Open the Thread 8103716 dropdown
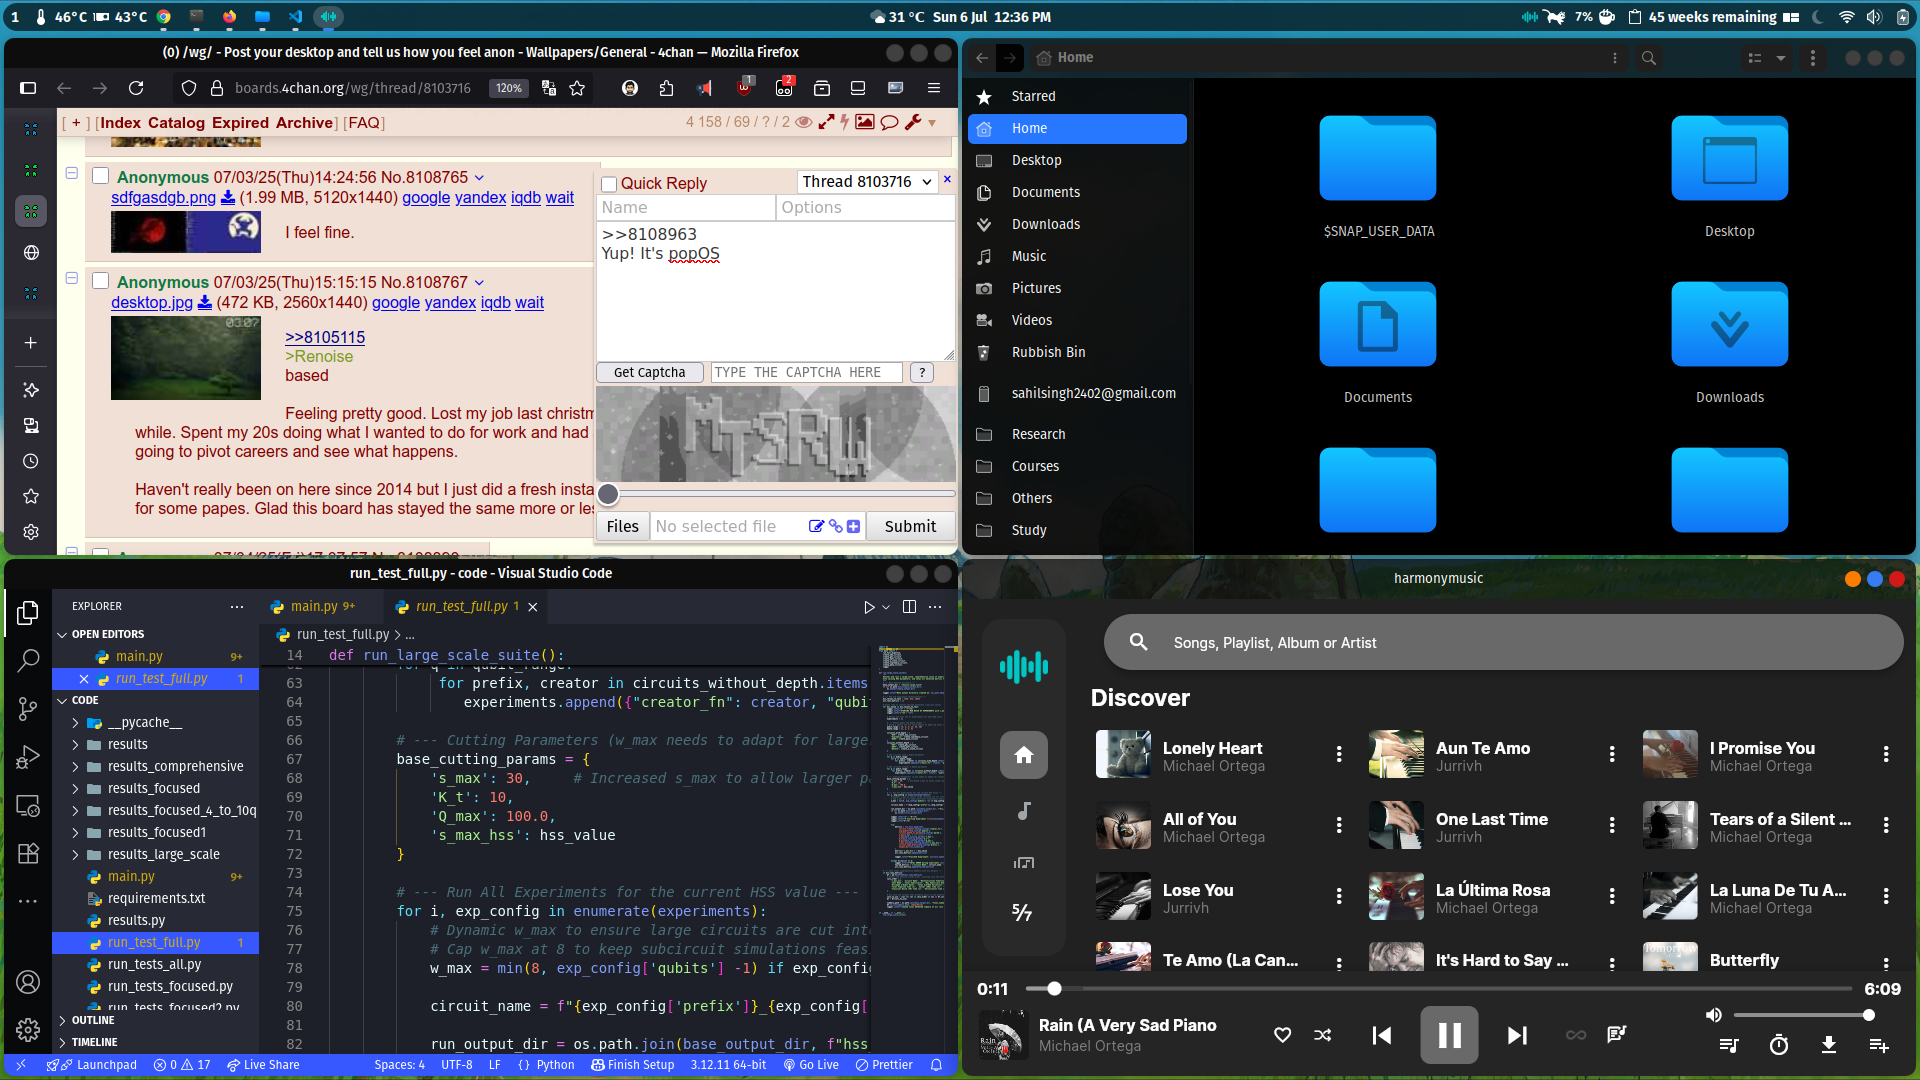The height and width of the screenshot is (1080, 1920). [866, 181]
